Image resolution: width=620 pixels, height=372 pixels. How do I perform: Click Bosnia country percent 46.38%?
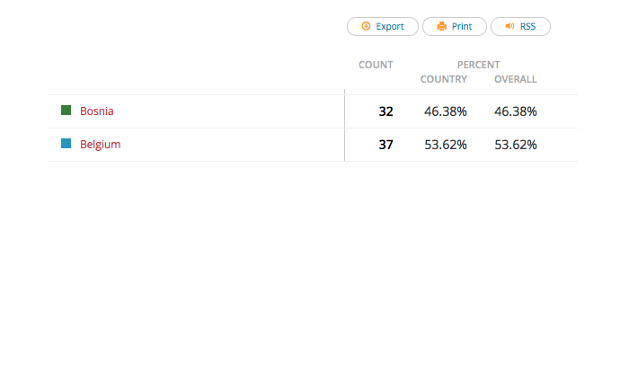coord(446,111)
